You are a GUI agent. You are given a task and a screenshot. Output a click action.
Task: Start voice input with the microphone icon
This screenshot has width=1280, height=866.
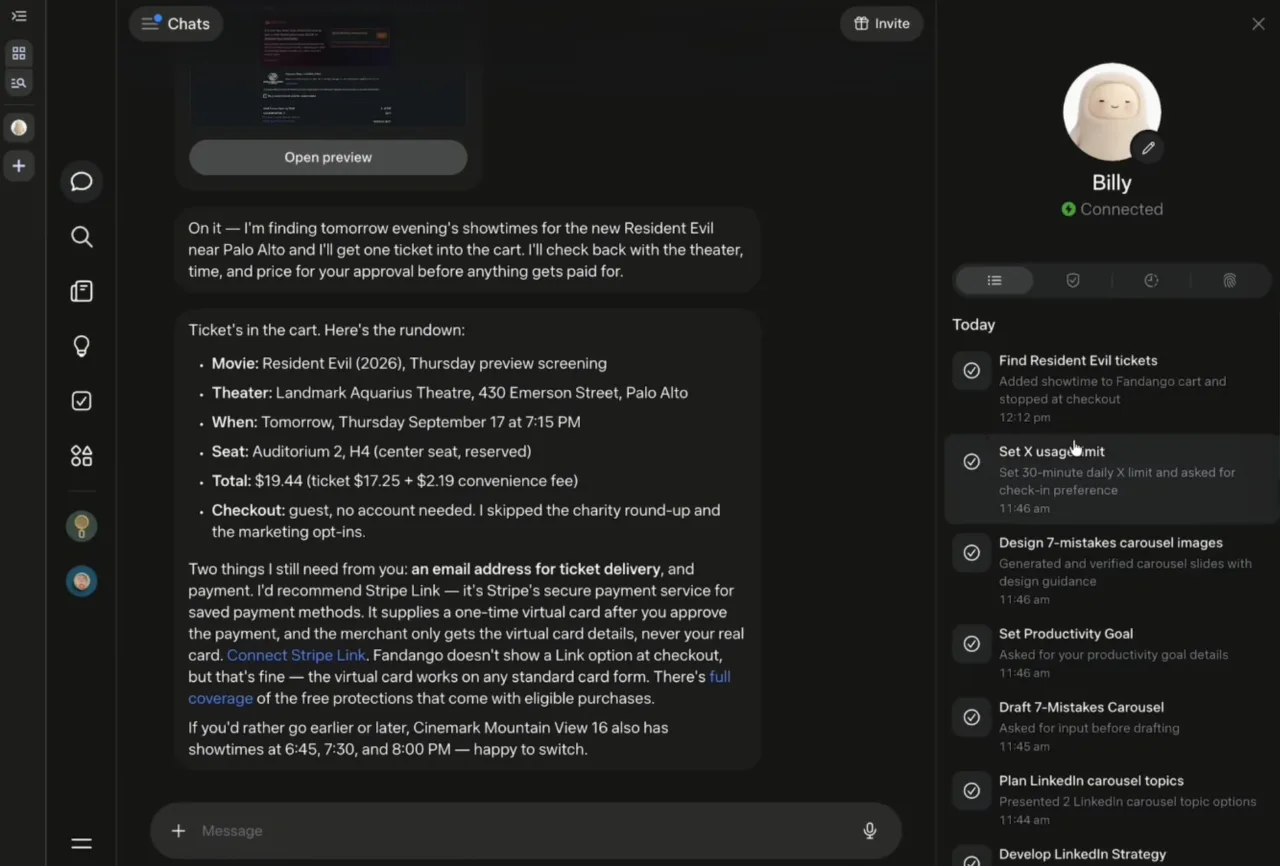click(870, 831)
